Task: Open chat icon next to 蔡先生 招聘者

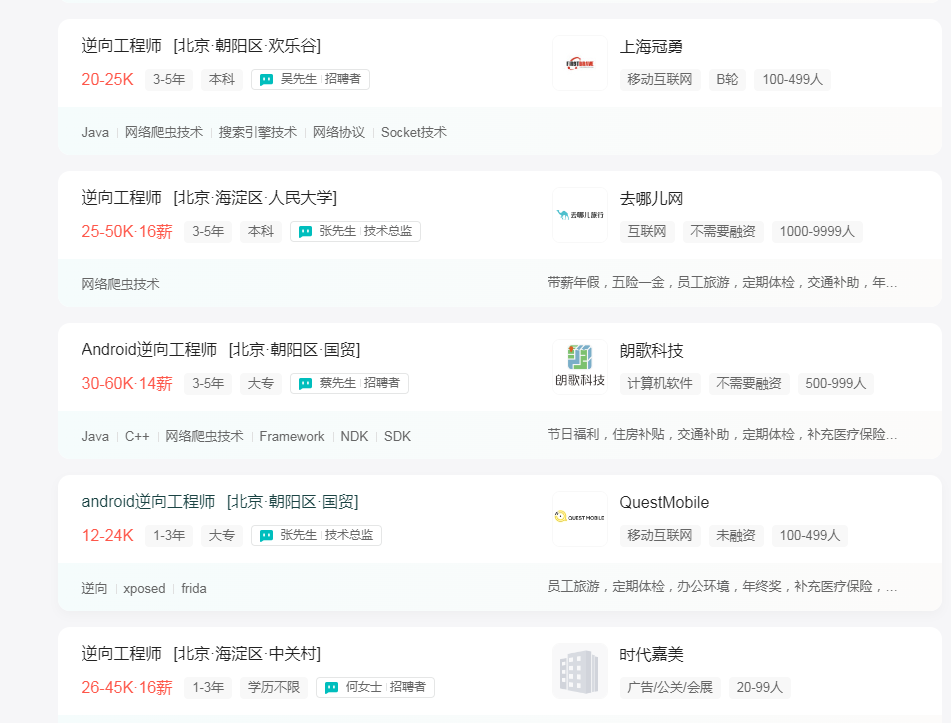Action: [306, 383]
